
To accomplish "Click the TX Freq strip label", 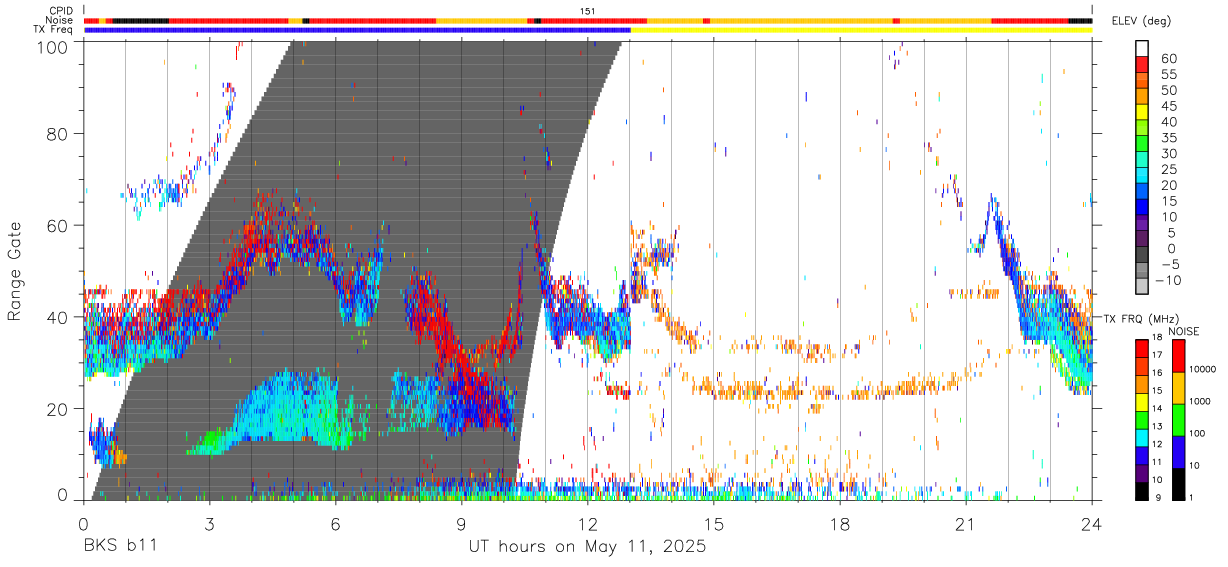I will click(x=54, y=30).
